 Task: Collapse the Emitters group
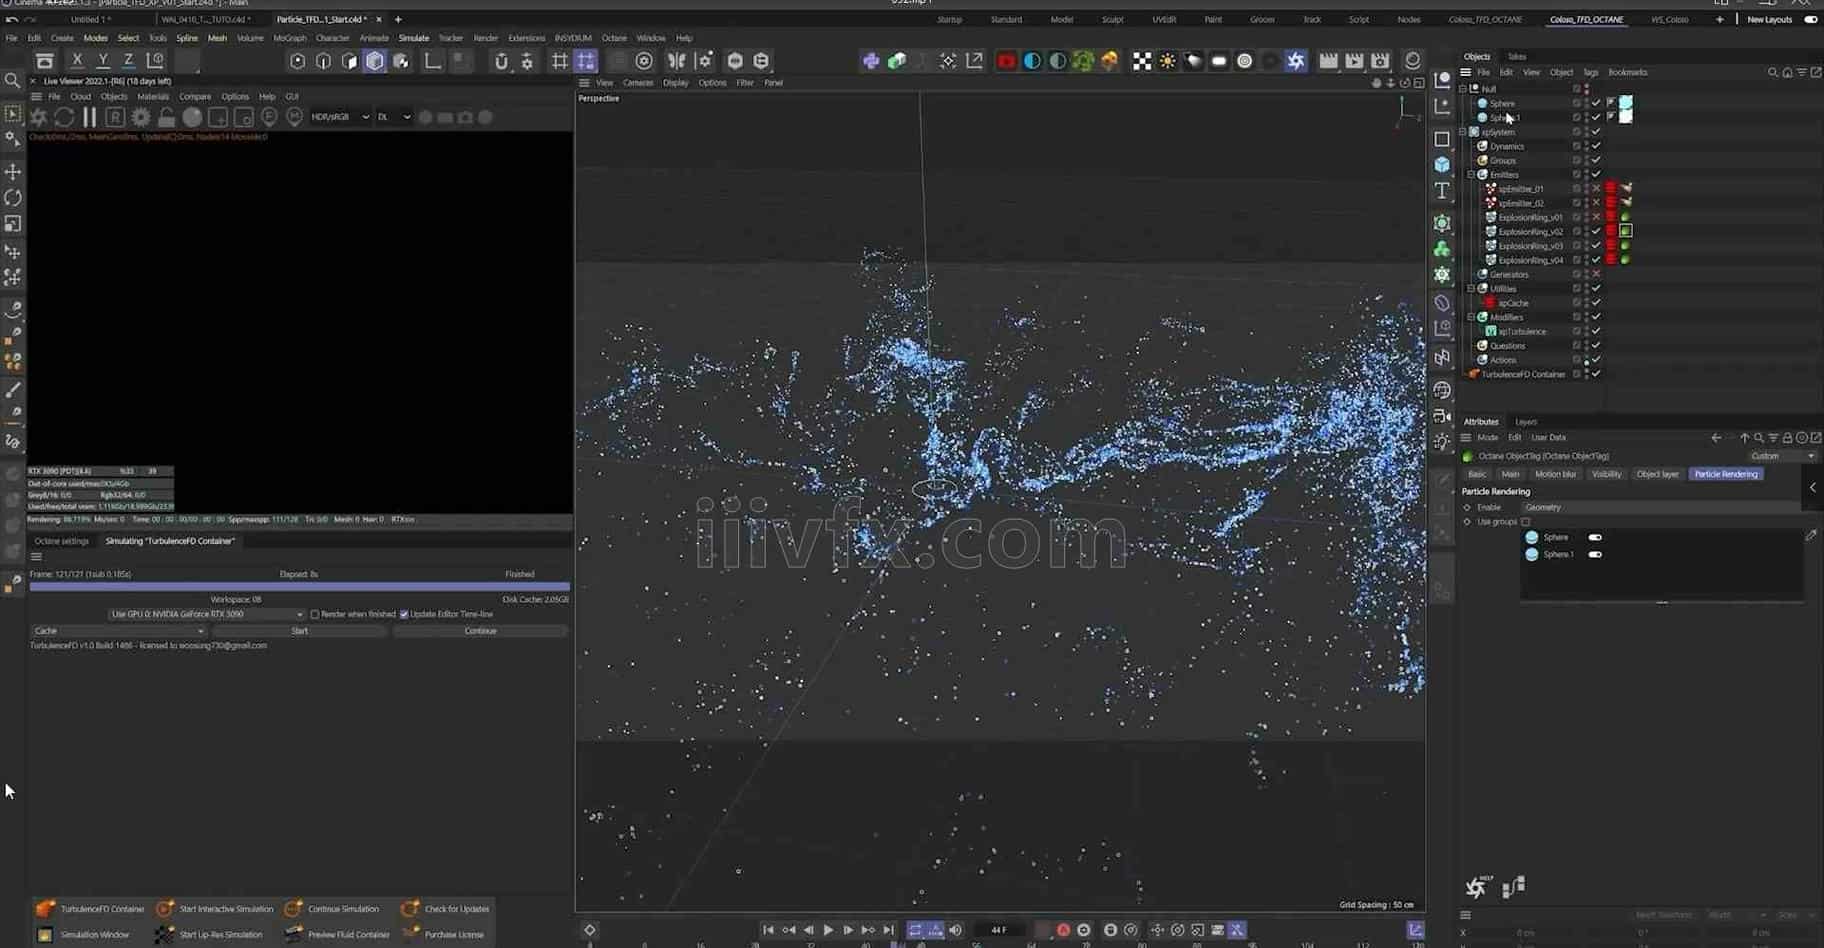pyautogui.click(x=1471, y=175)
